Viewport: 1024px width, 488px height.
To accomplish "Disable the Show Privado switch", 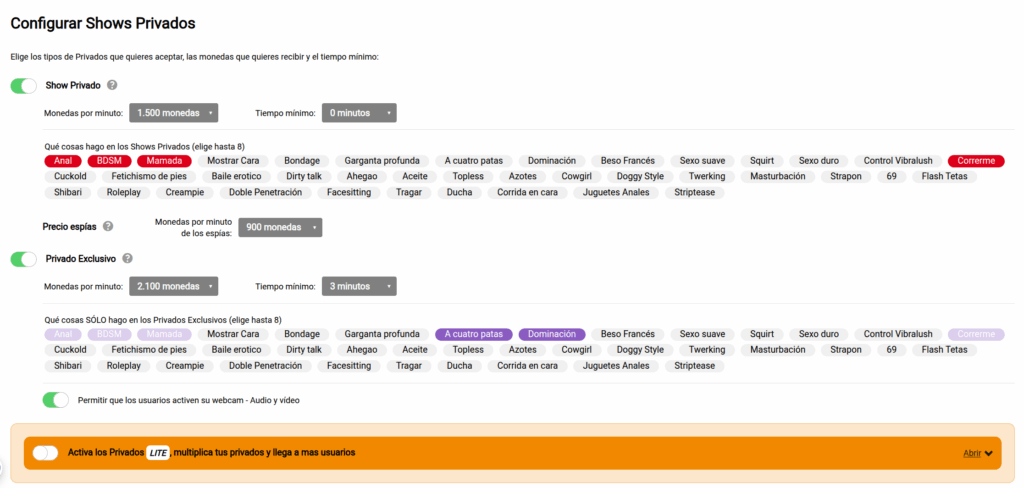I will (24, 86).
